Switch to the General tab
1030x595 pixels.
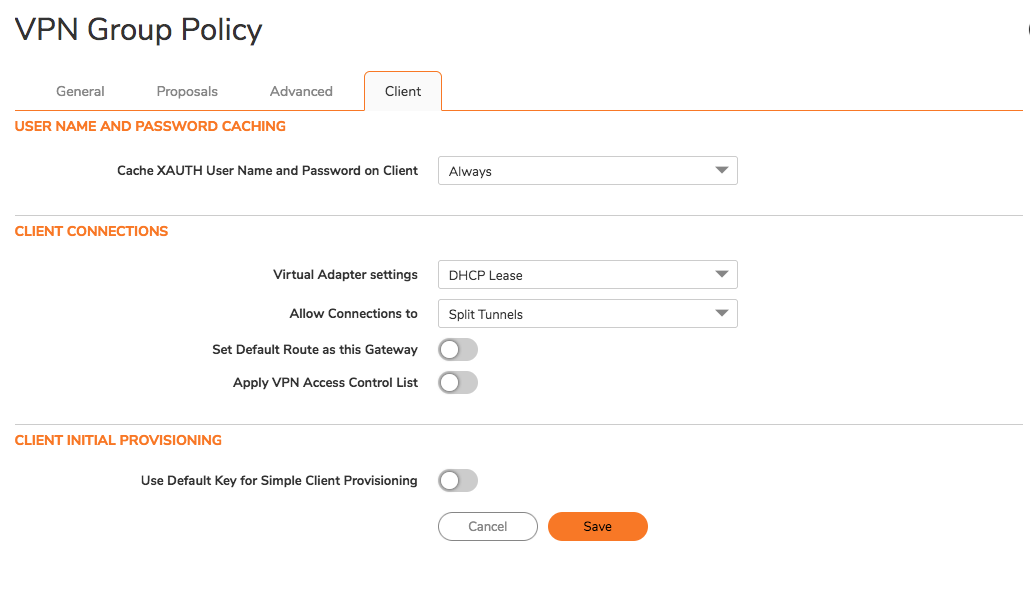coord(80,91)
